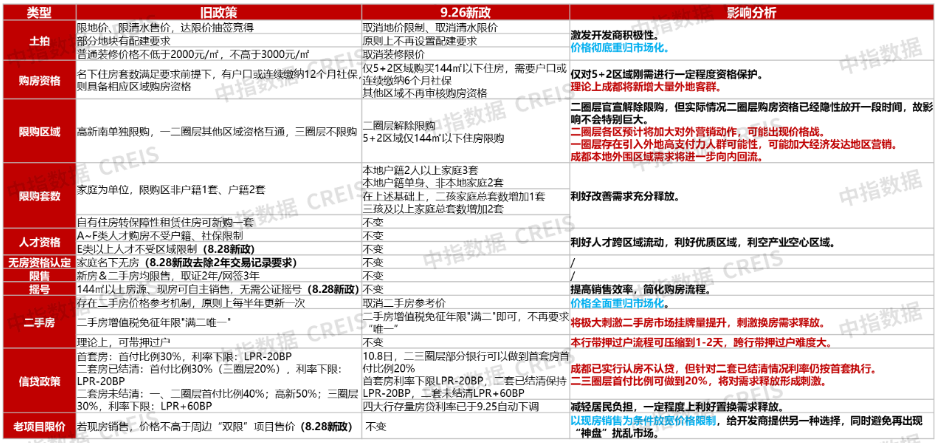Viewport: 938px width, 443px height.
Task: Click the '影响分析' column header
Action: coord(751,13)
